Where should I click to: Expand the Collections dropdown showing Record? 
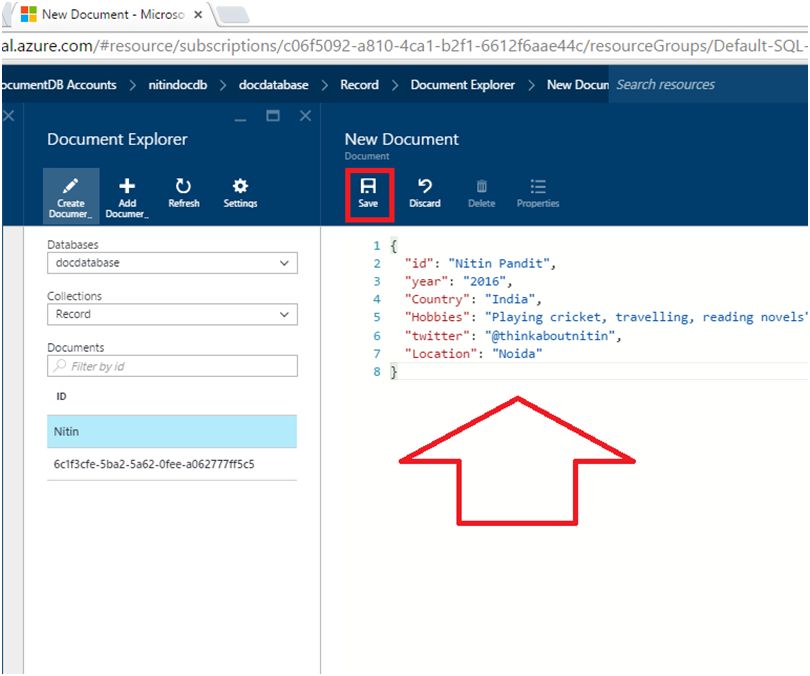coord(172,315)
